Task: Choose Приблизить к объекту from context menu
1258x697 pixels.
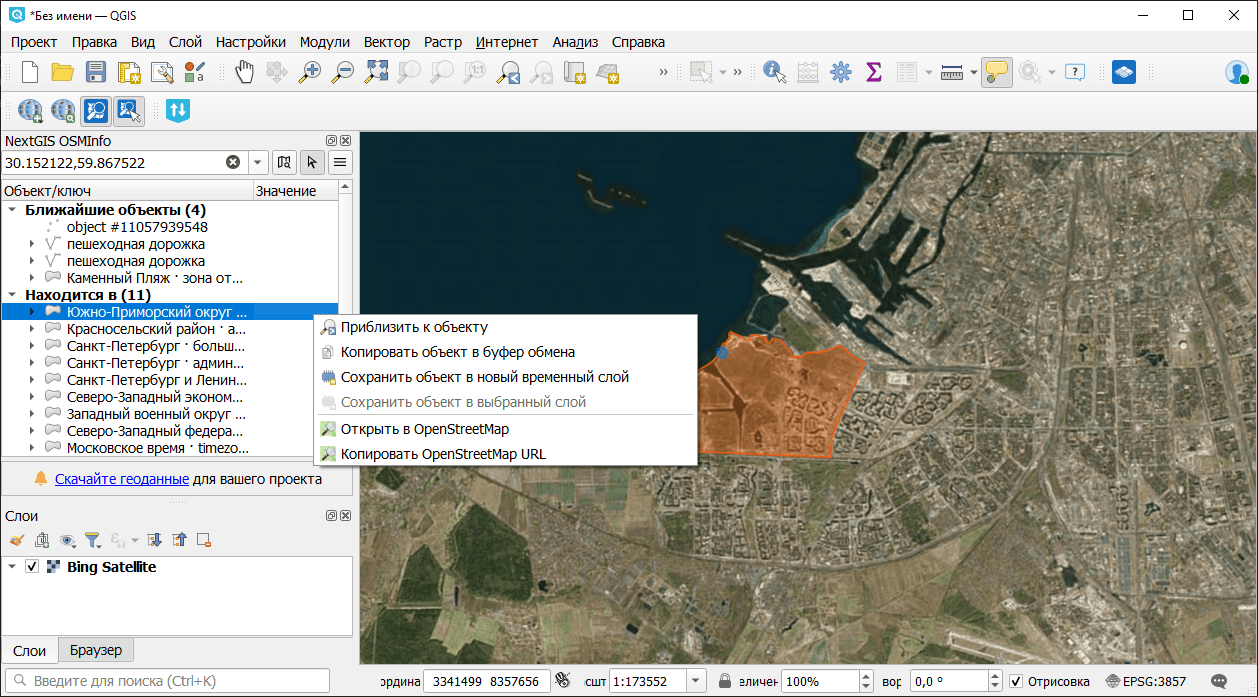Action: (x=414, y=327)
